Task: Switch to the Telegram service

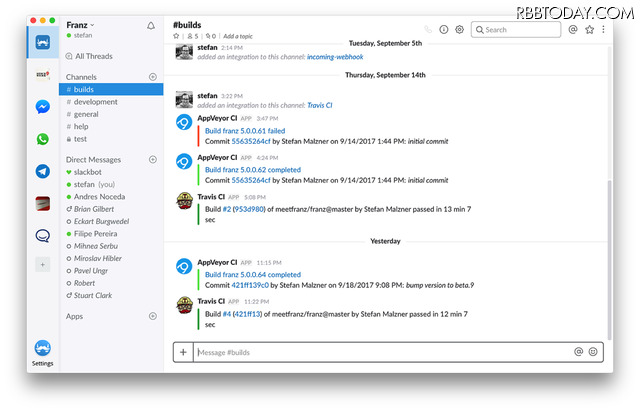Action: coord(43,171)
